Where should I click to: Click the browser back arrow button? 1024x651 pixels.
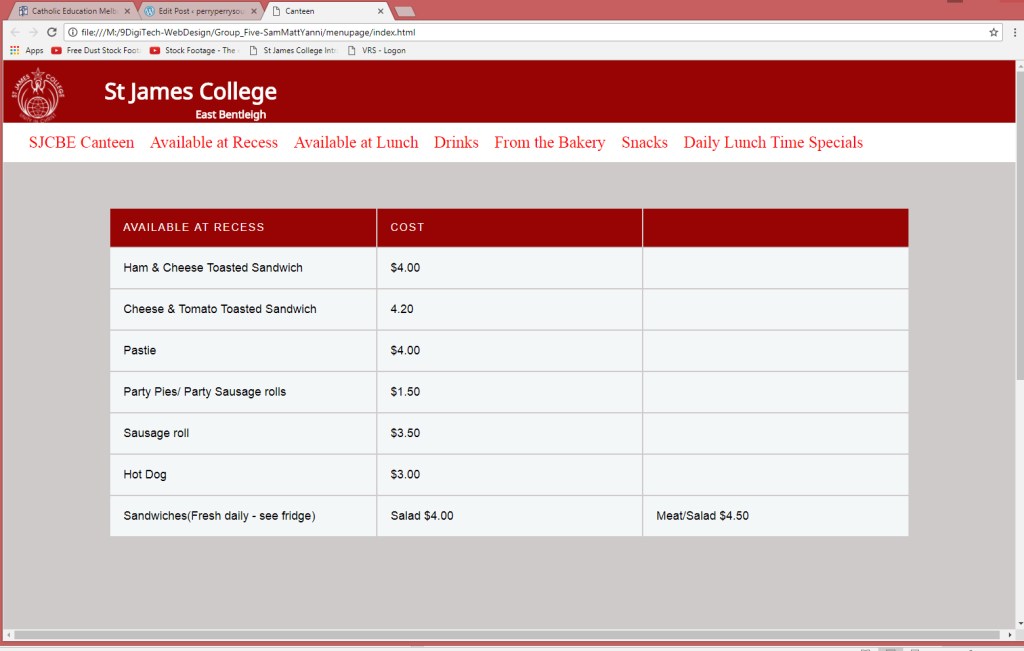tap(15, 32)
